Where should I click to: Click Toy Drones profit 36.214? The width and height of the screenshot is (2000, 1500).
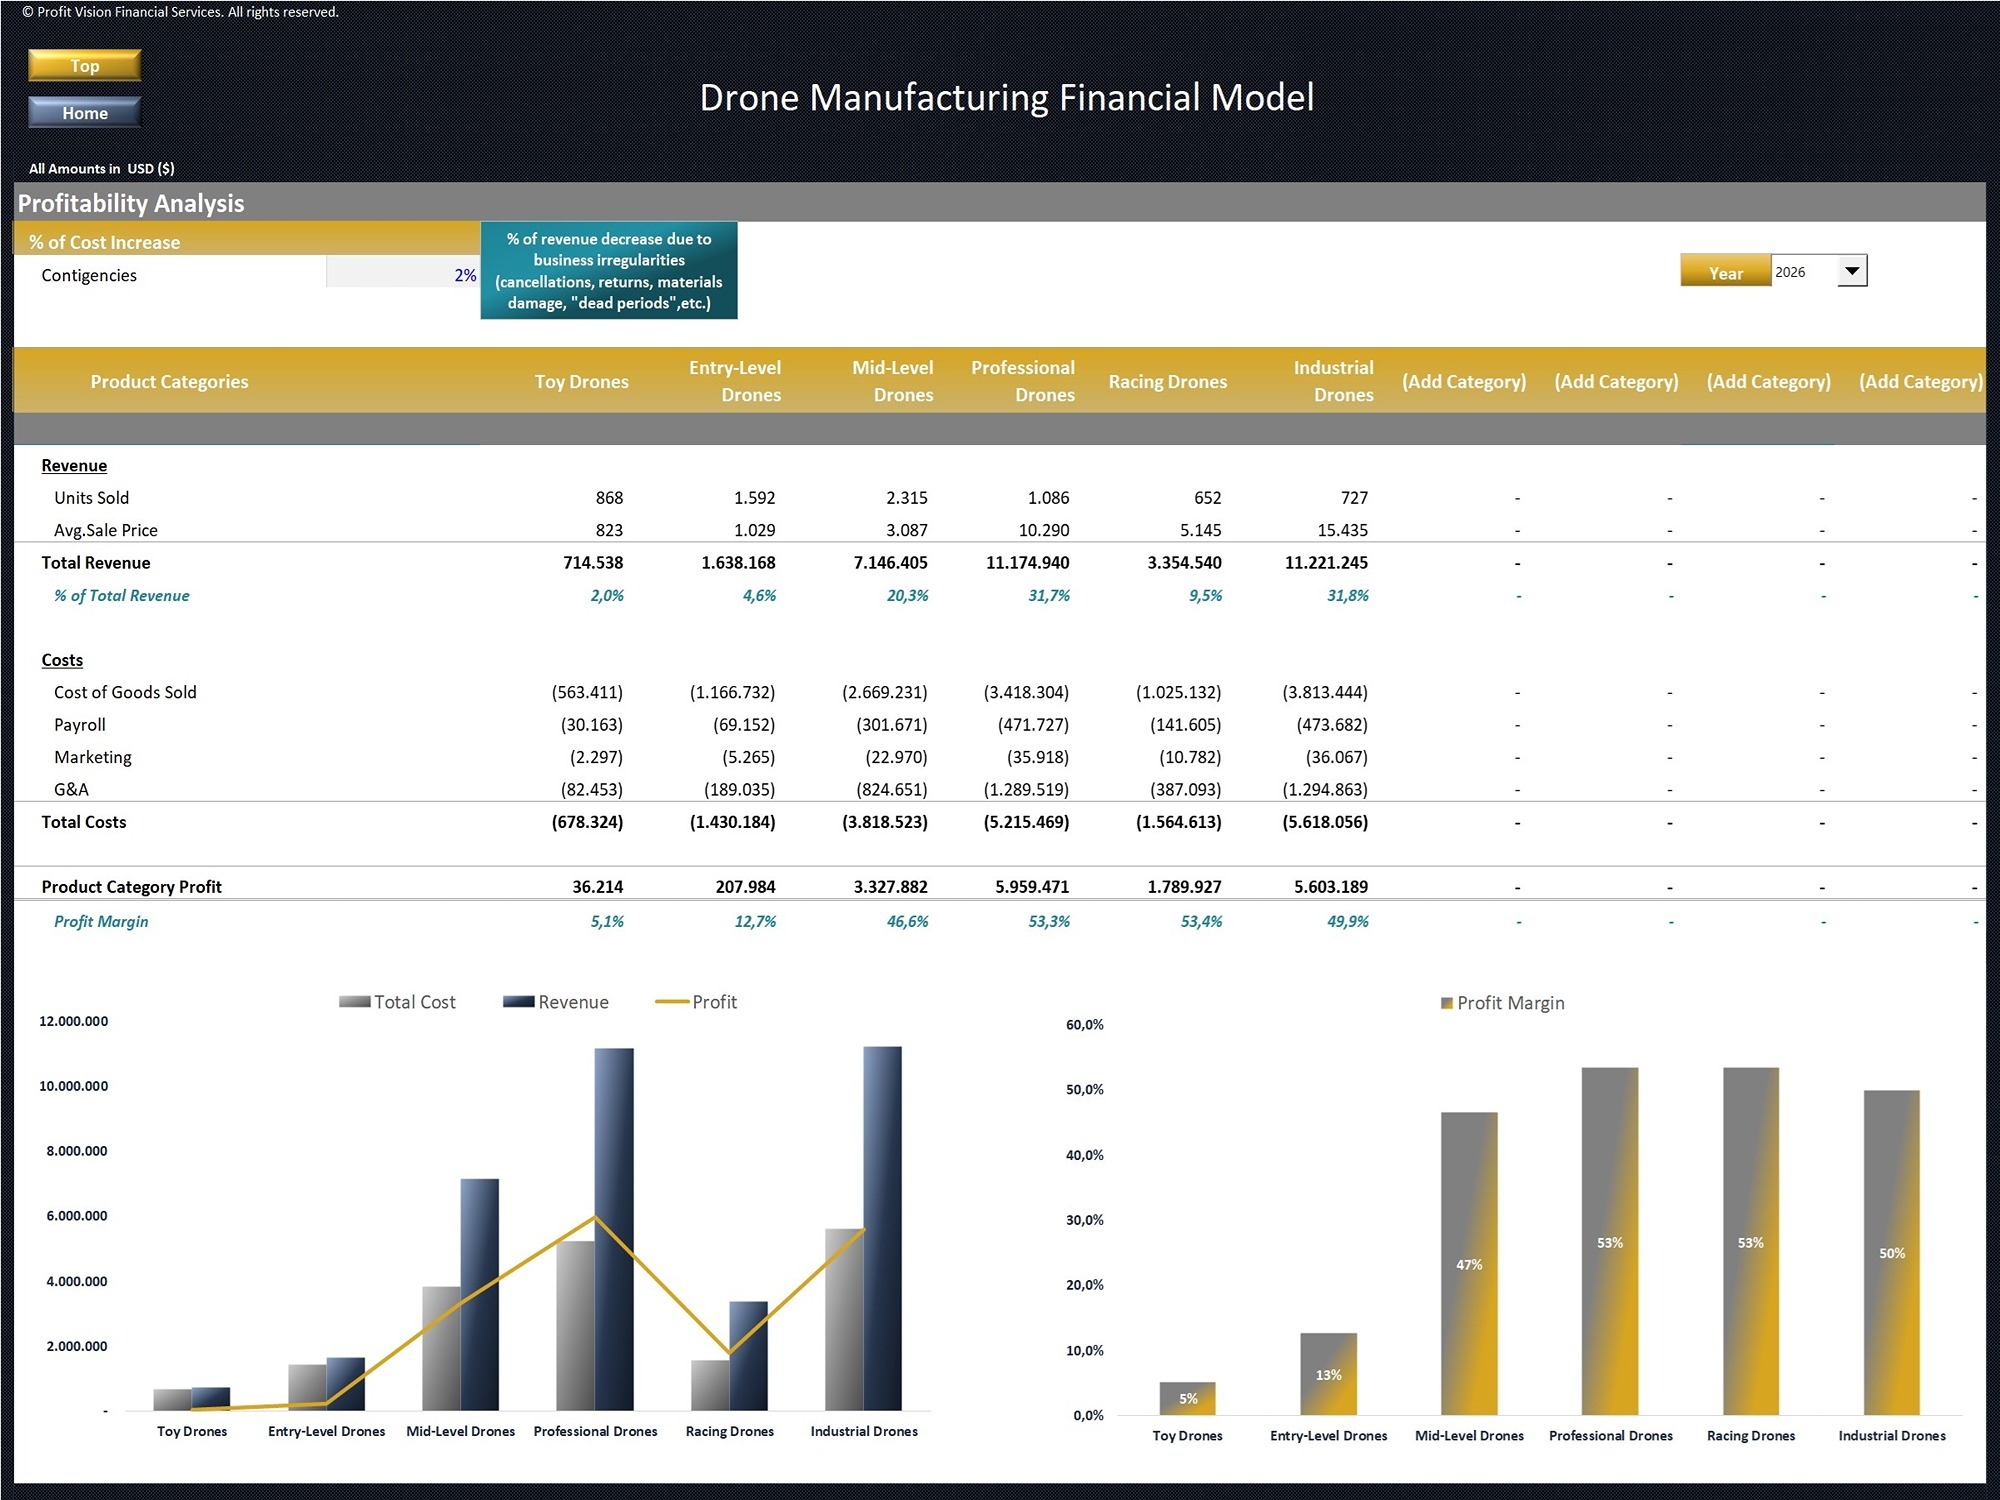[597, 887]
